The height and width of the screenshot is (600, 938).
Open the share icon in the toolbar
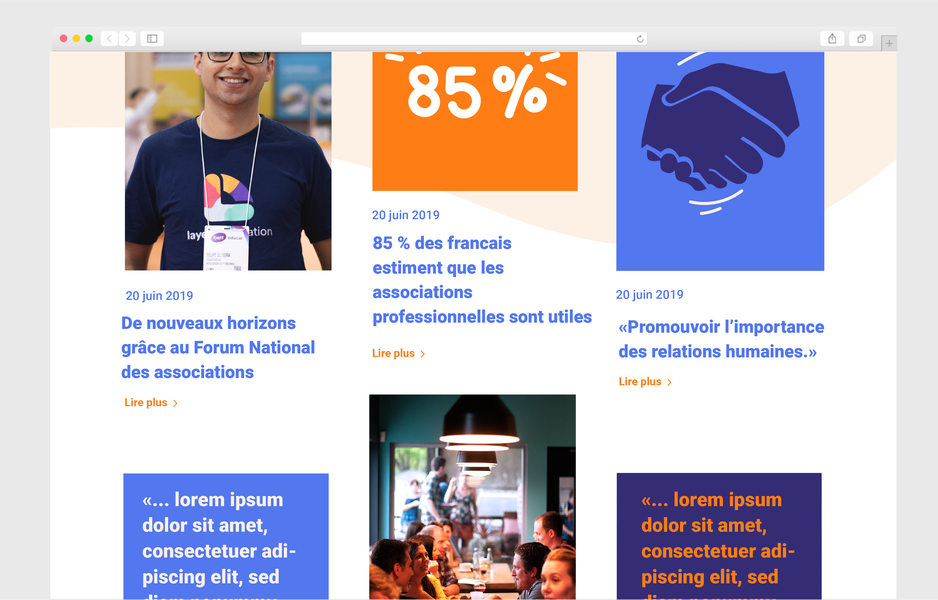click(x=832, y=39)
